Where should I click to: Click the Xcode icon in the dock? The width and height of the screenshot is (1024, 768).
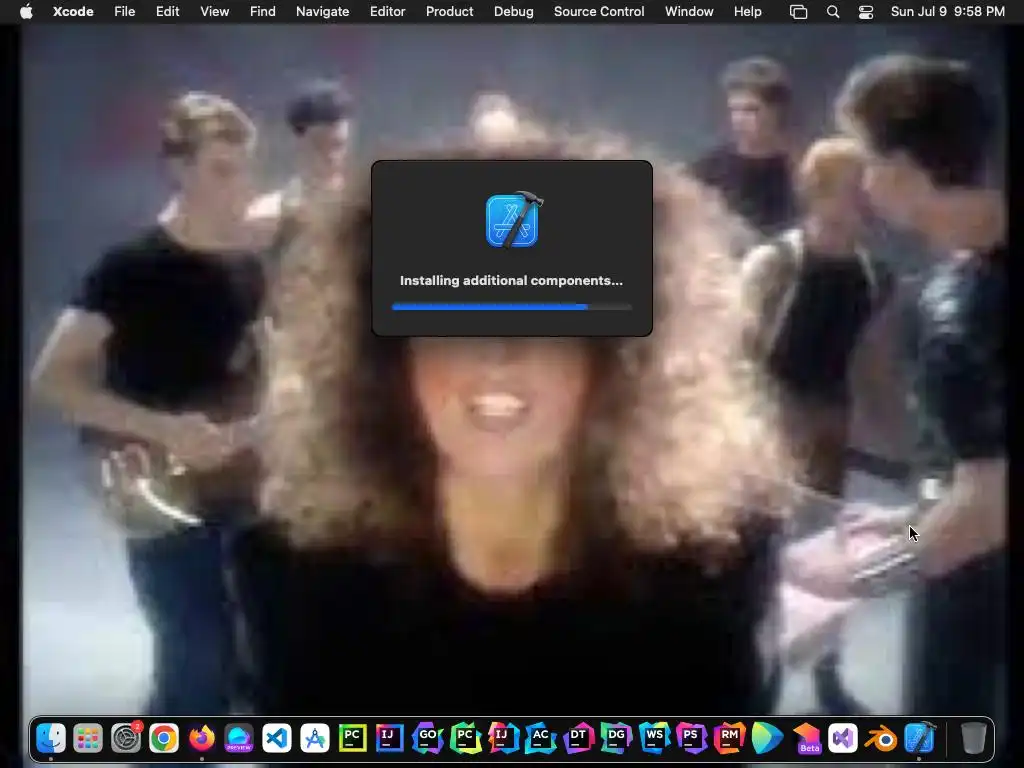pyautogui.click(x=919, y=739)
